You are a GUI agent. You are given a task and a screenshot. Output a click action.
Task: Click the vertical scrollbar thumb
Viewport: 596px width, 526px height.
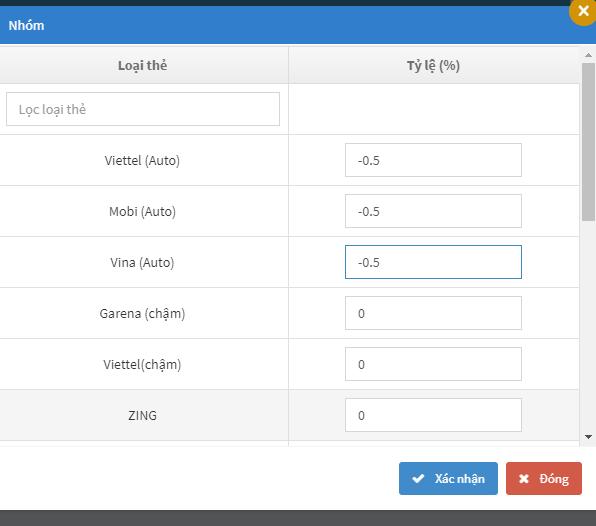588,141
